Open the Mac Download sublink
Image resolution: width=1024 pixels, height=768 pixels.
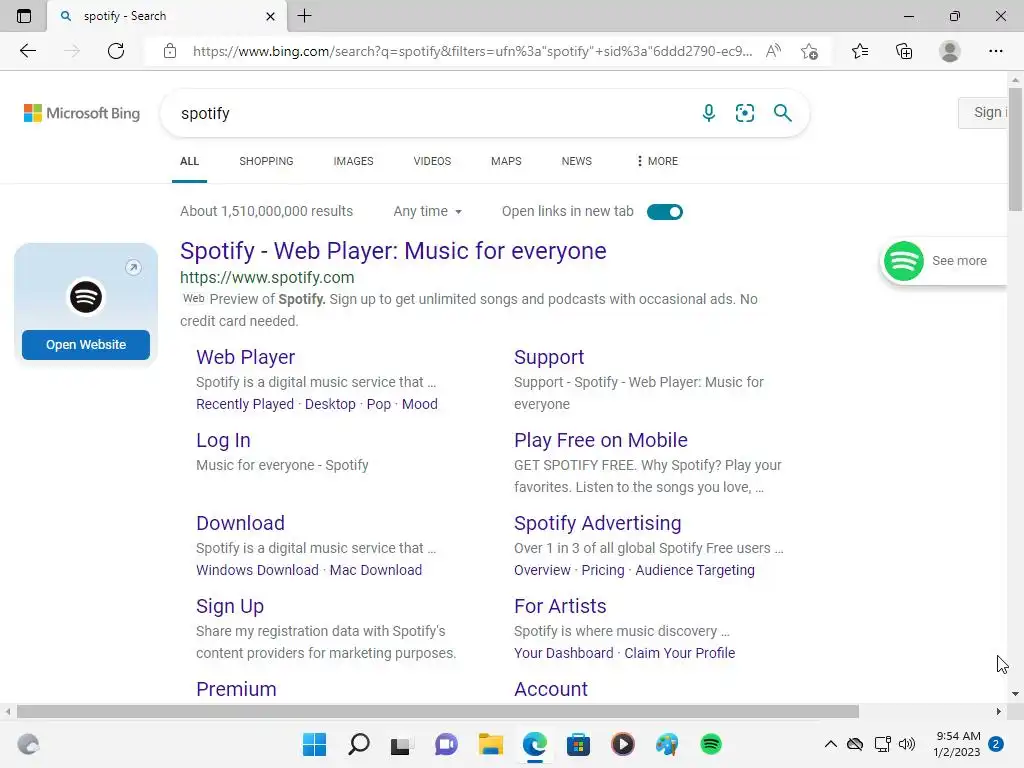376,570
